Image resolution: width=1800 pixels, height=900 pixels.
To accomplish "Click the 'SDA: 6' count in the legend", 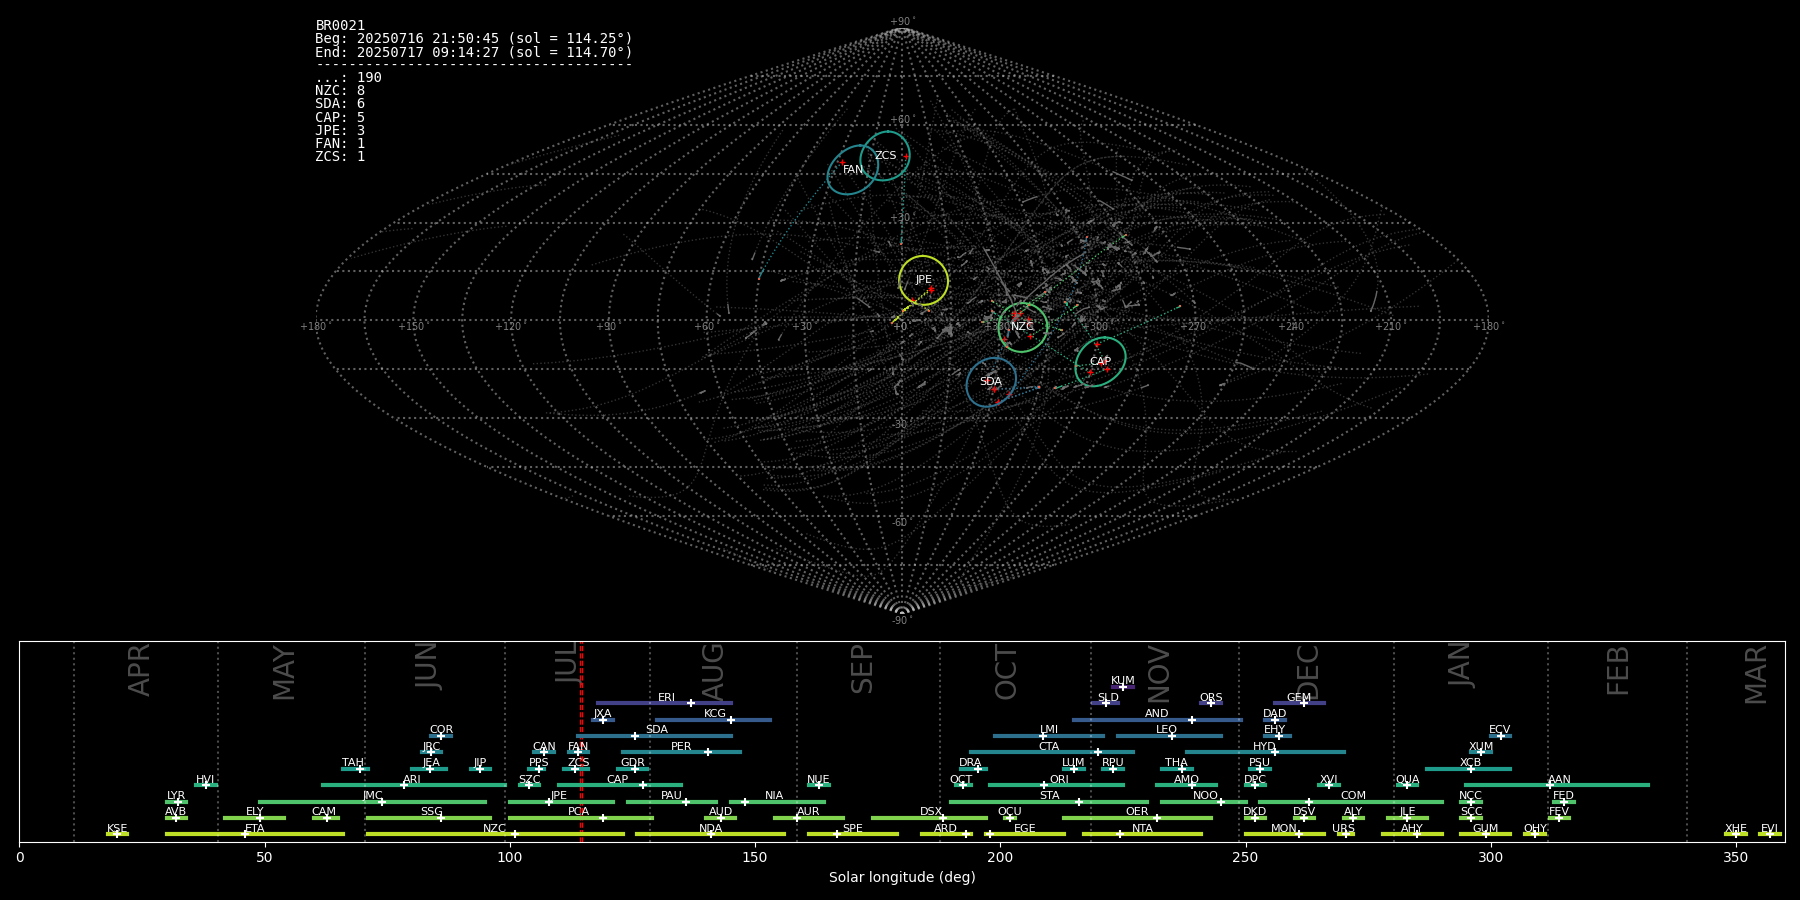I will [340, 104].
